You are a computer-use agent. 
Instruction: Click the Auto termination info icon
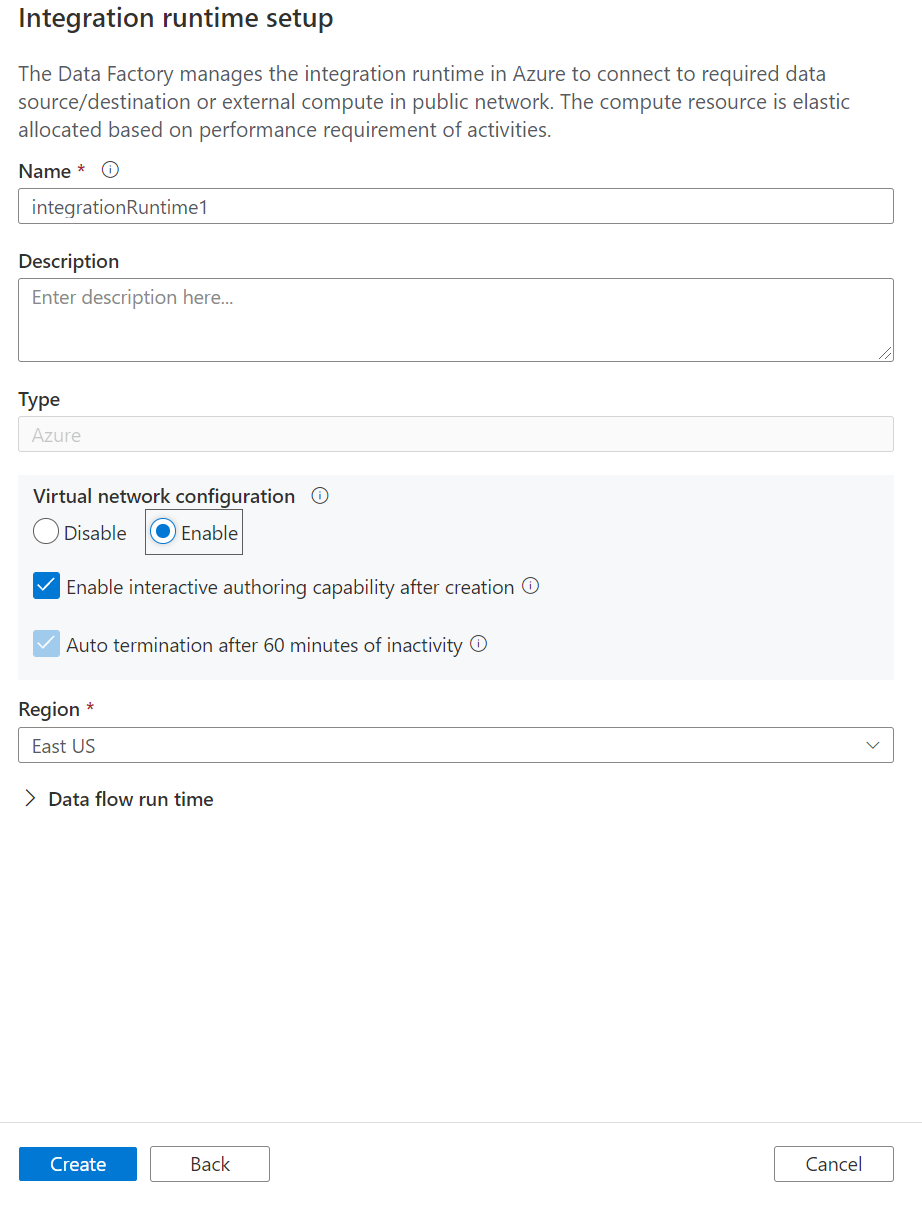pos(479,645)
